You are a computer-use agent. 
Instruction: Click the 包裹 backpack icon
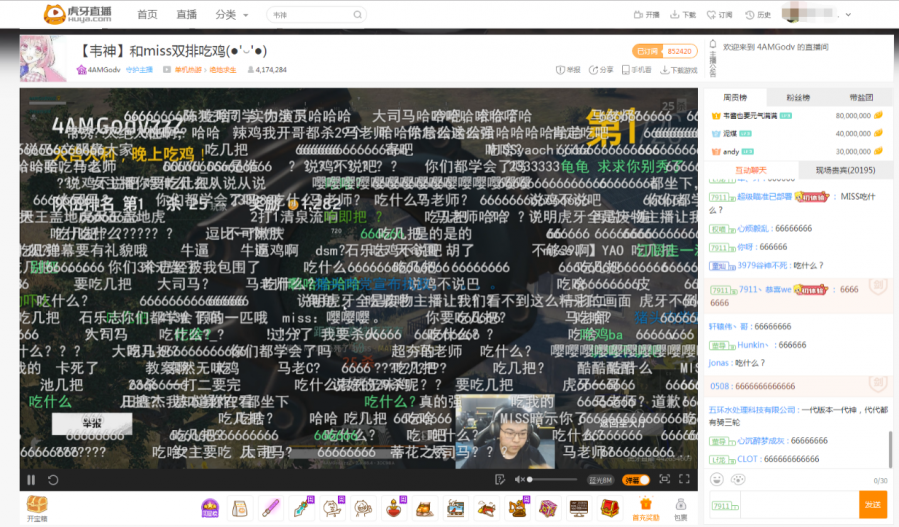[x=680, y=507]
